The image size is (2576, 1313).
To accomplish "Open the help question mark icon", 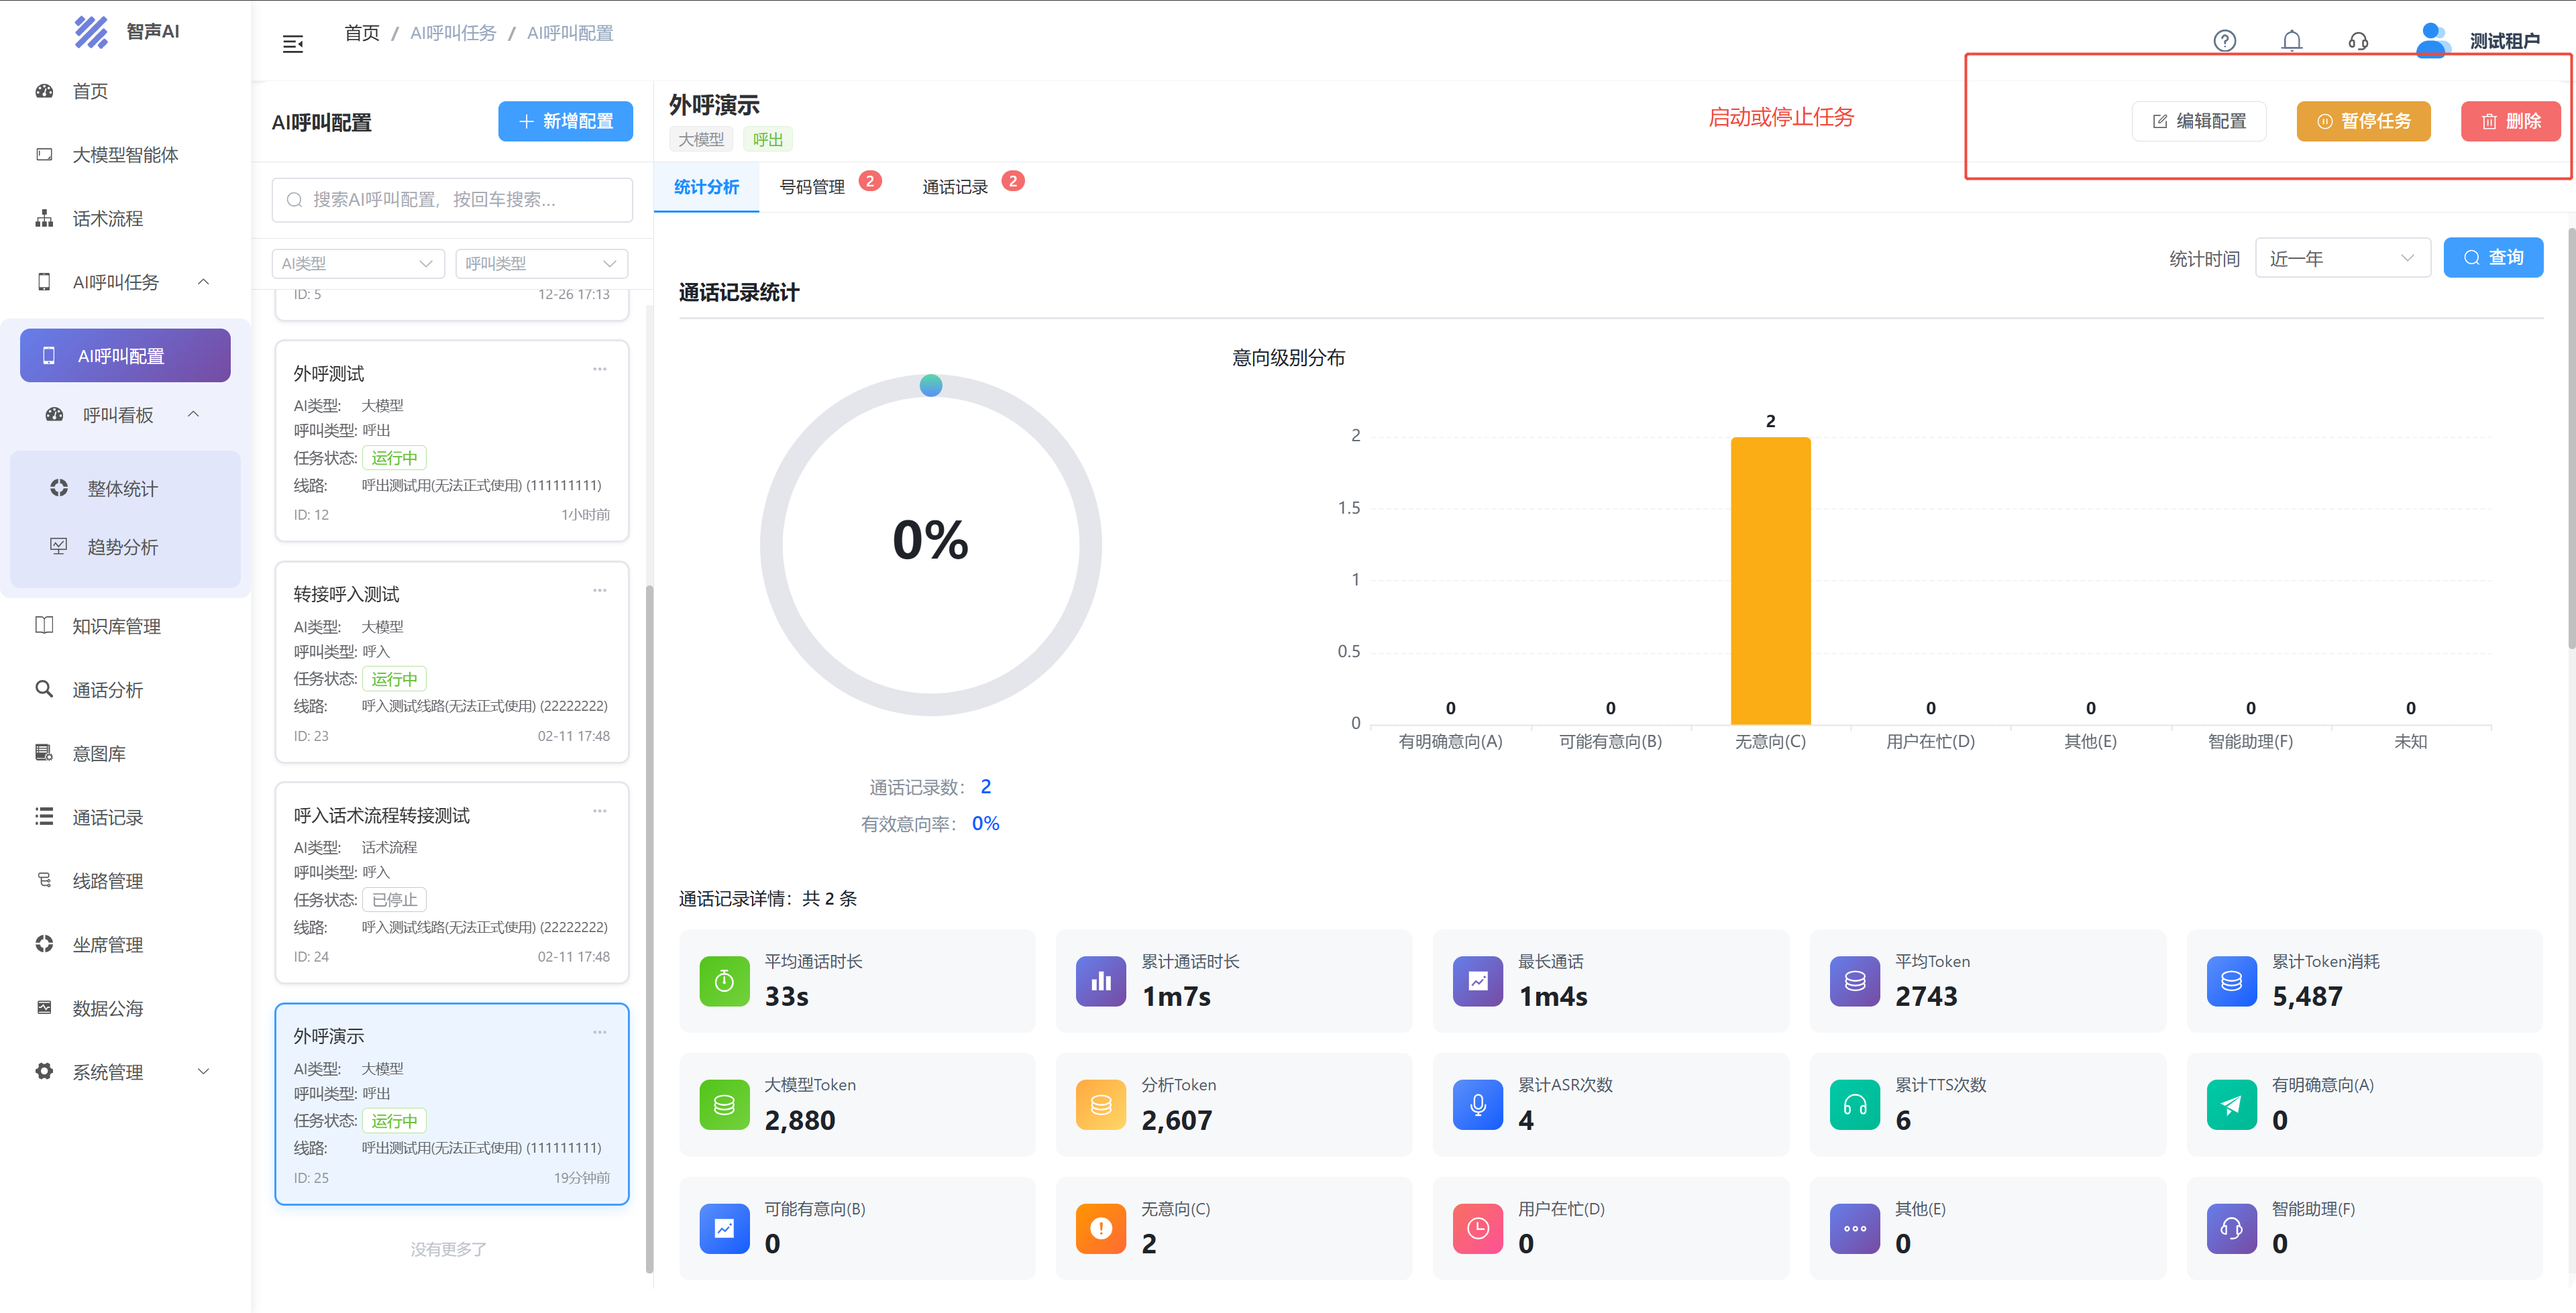I will coord(2224,41).
